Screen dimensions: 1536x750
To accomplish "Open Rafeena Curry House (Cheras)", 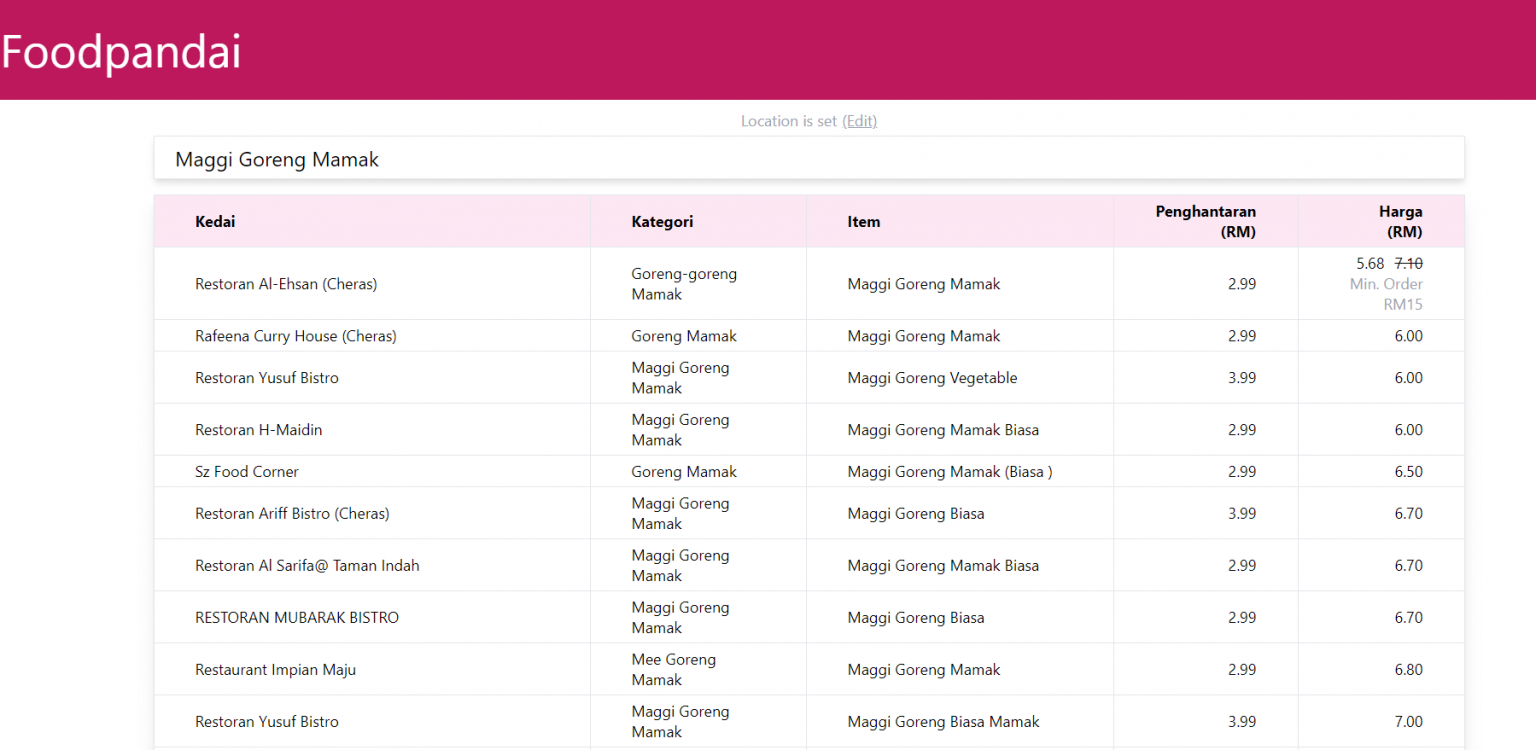I will pyautogui.click(x=296, y=335).
